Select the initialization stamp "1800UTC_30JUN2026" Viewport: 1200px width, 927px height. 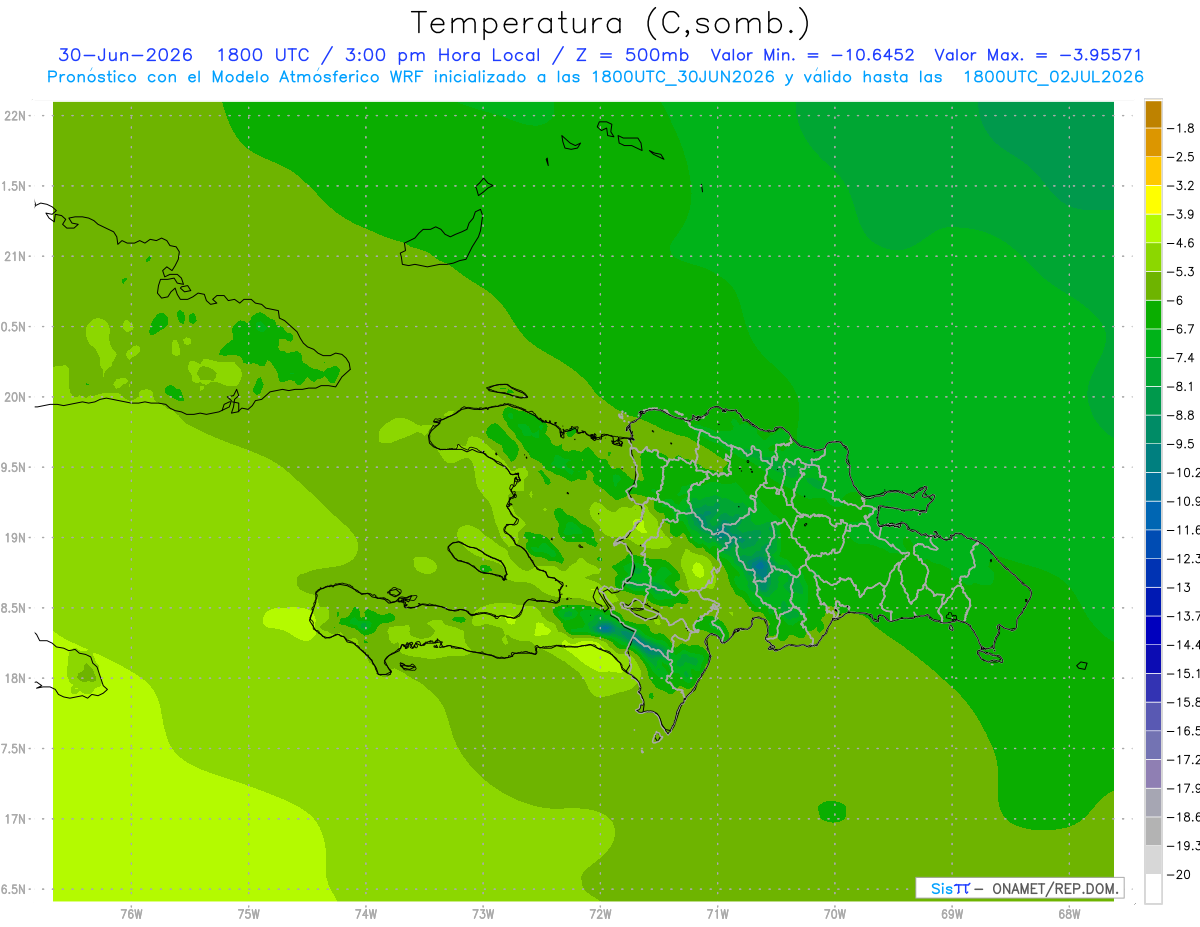click(x=683, y=77)
